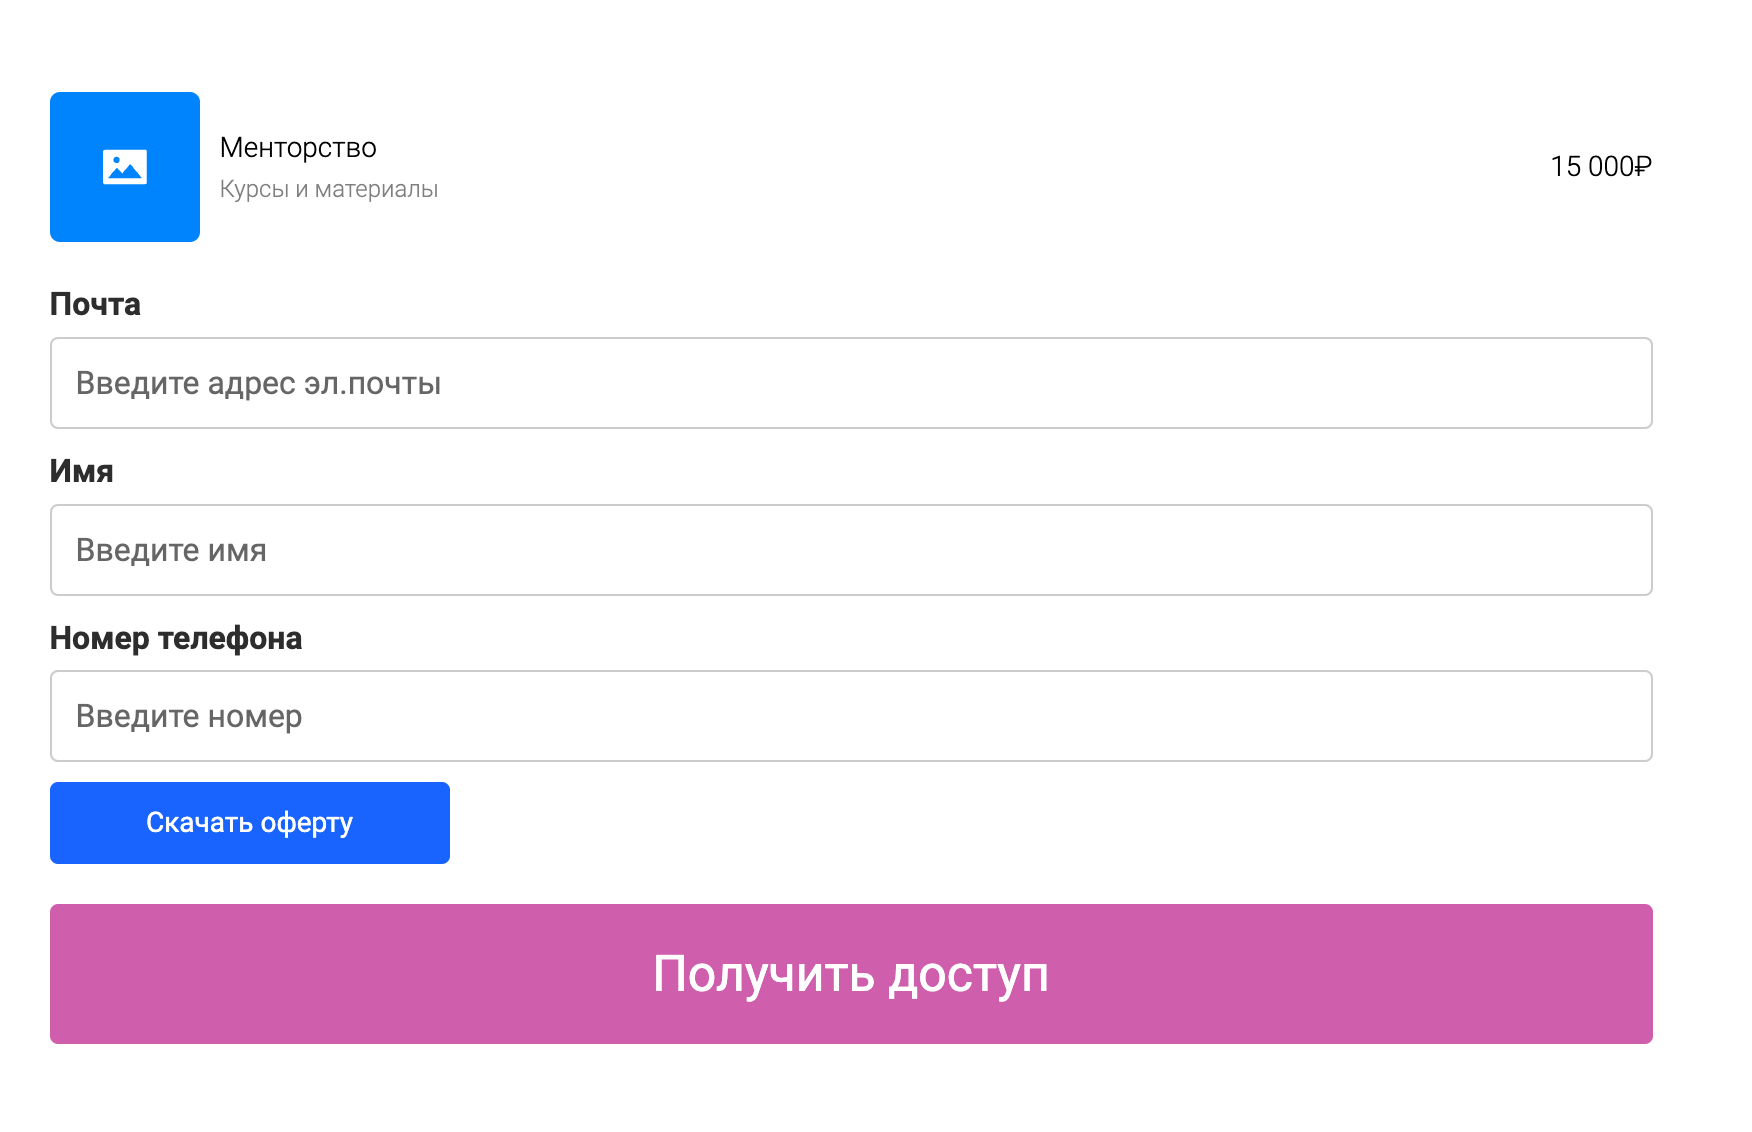
Task: Focus the phone number input field
Action: click(1000, 716)
